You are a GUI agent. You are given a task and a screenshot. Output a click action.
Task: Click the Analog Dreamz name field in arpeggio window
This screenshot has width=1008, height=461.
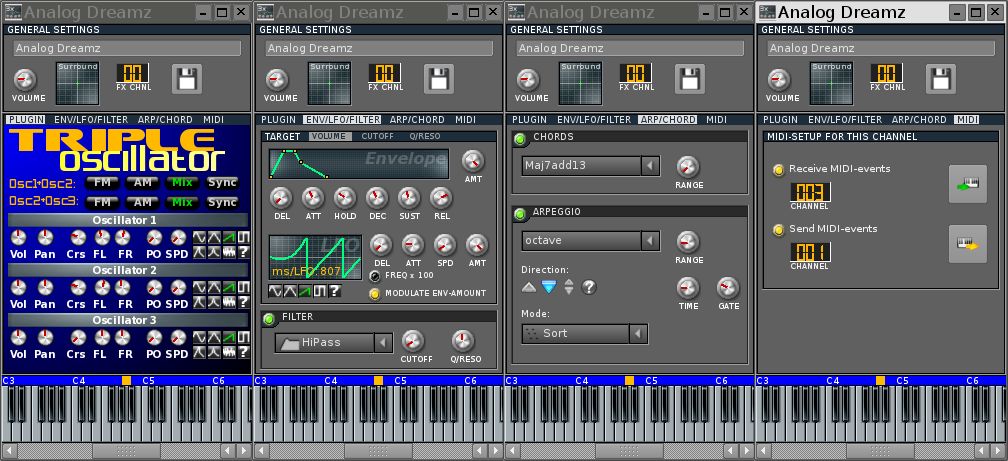[x=630, y=48]
